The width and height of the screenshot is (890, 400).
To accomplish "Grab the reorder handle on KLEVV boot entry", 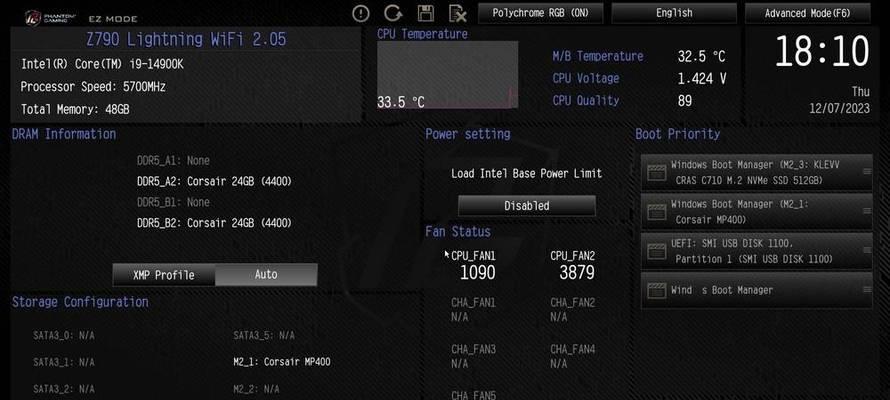I will pos(867,171).
